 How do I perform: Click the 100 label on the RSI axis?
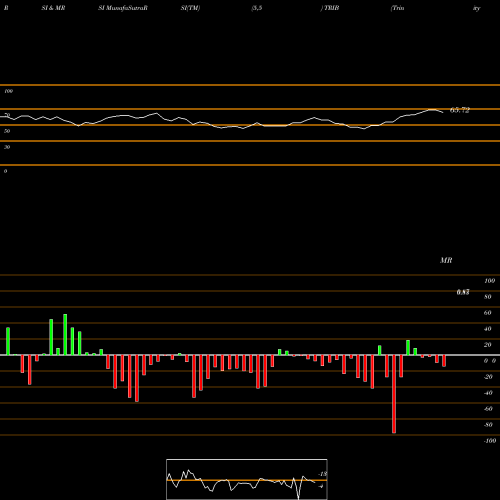coord(8,91)
